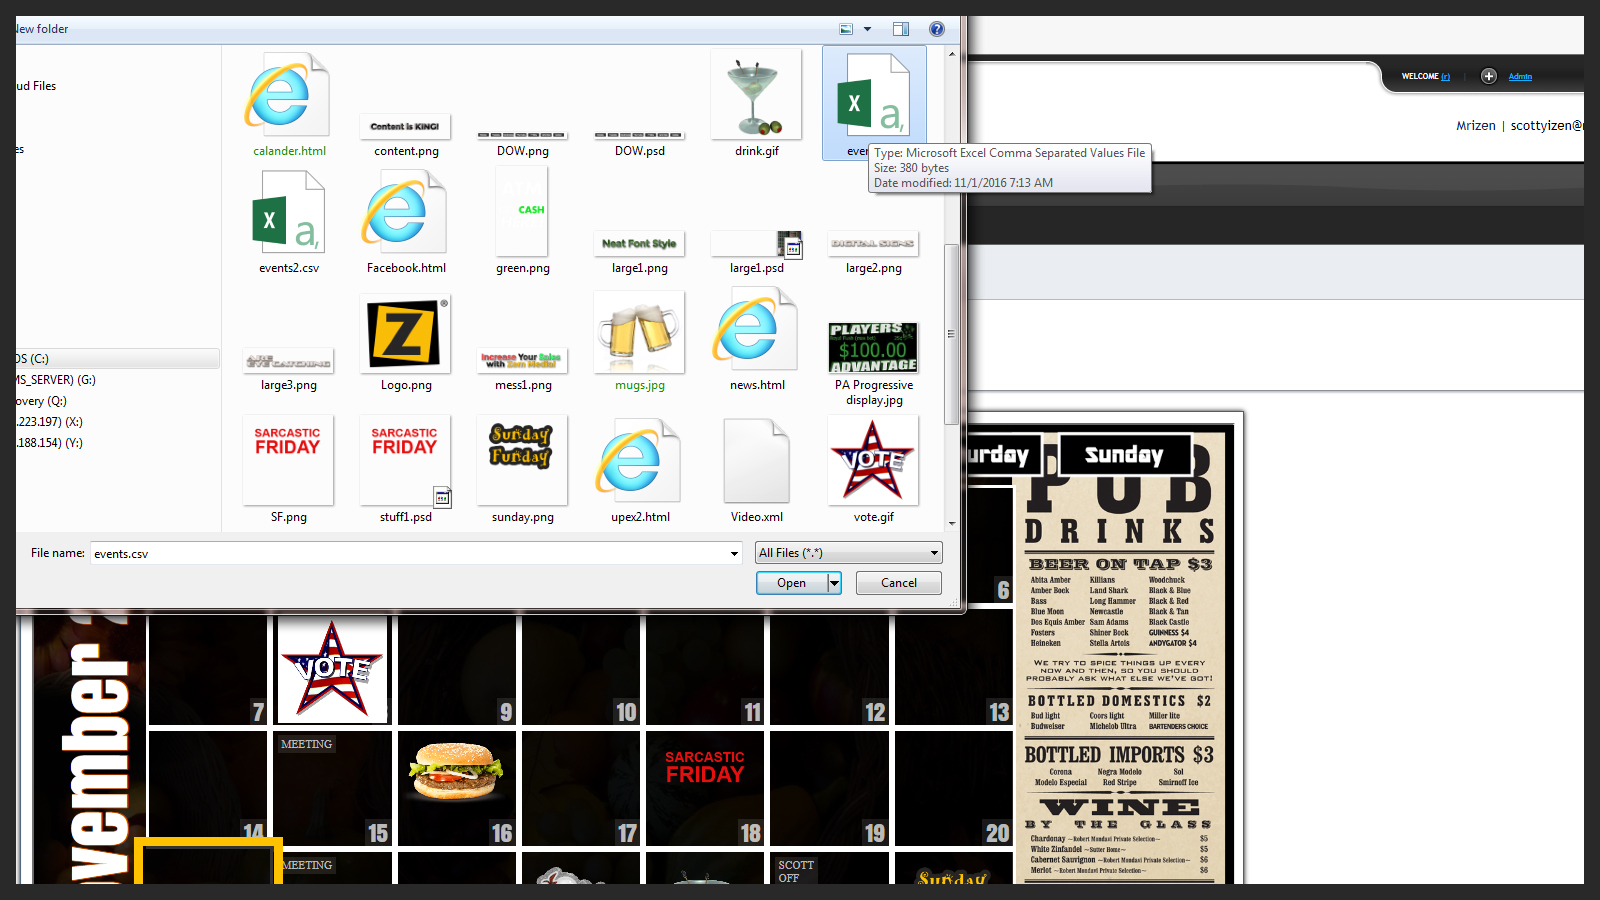Open the Sunday tab on menu board
Image resolution: width=1600 pixels, height=900 pixels.
(x=1125, y=455)
